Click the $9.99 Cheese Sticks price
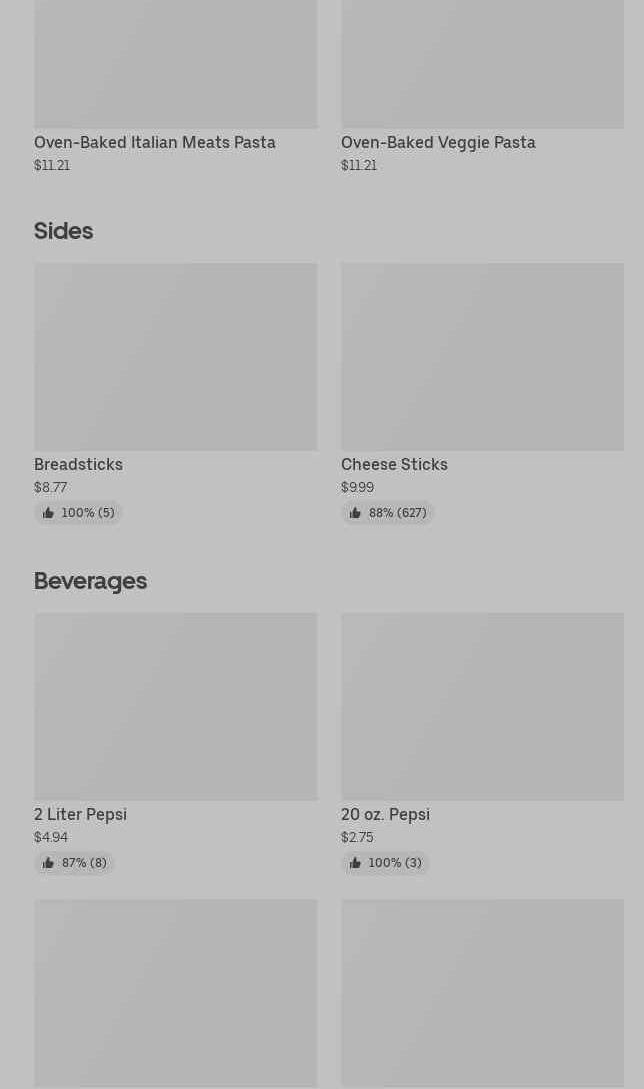The width and height of the screenshot is (644, 1089). click(357, 487)
